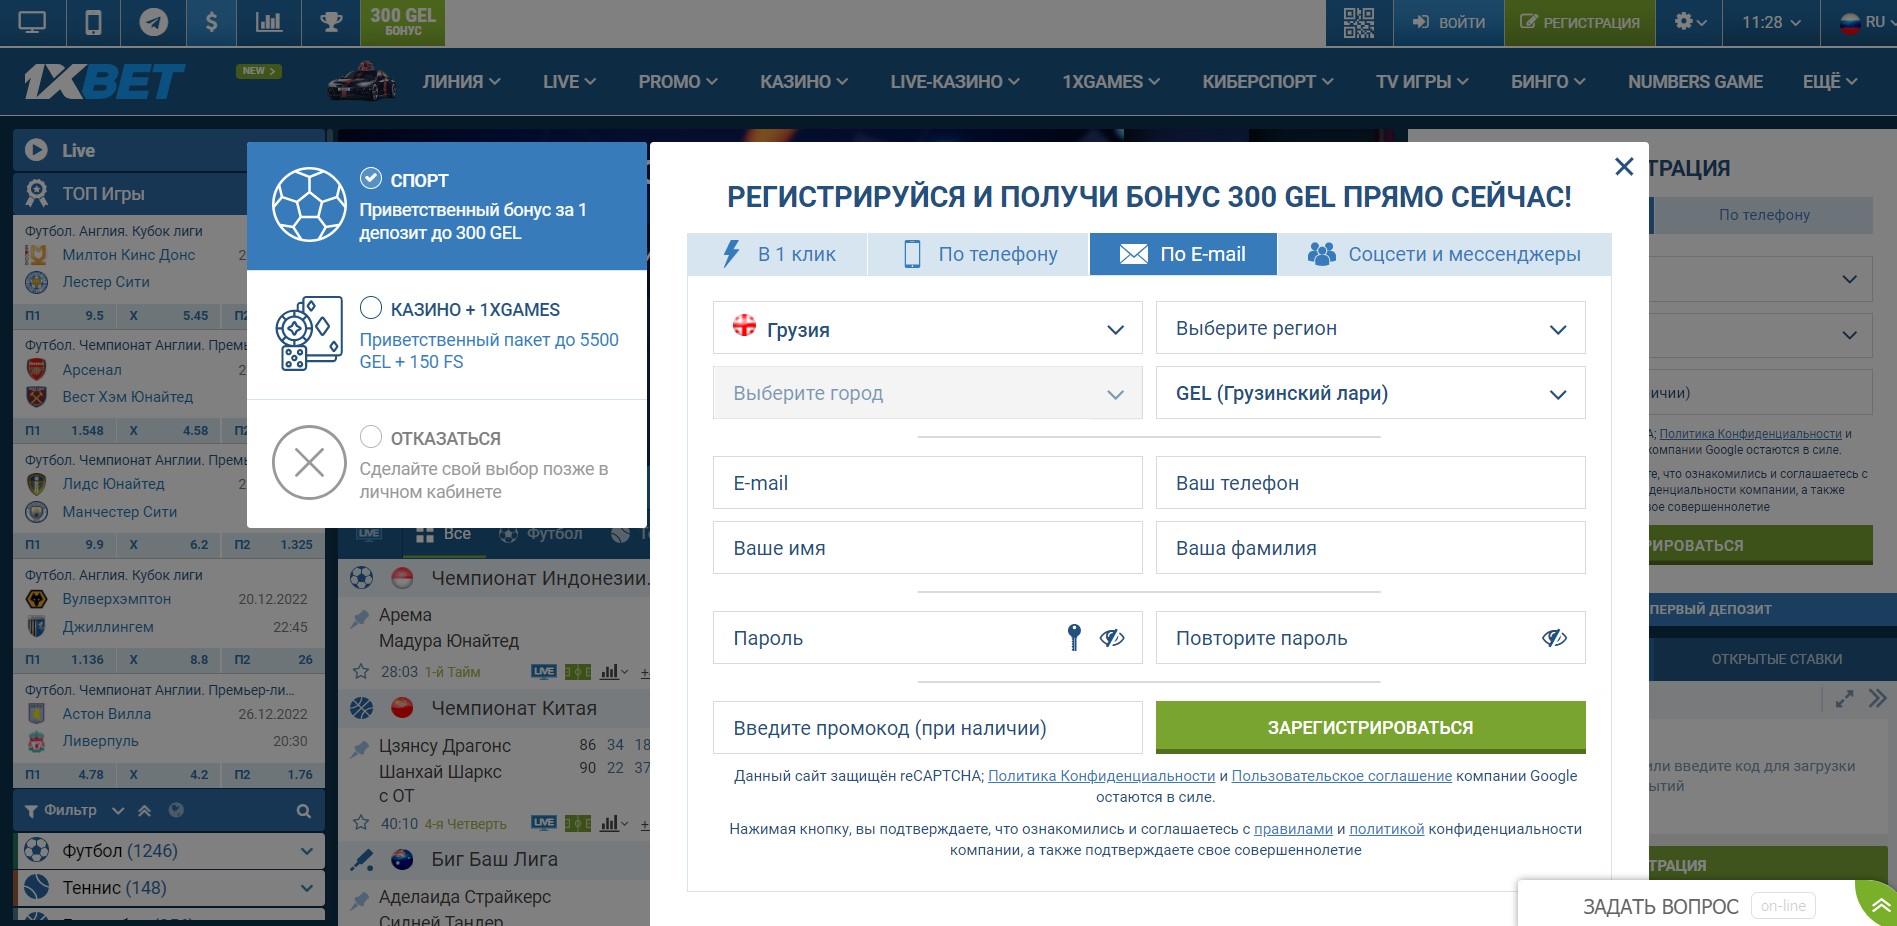Click the 1XBET logo

coord(104,82)
